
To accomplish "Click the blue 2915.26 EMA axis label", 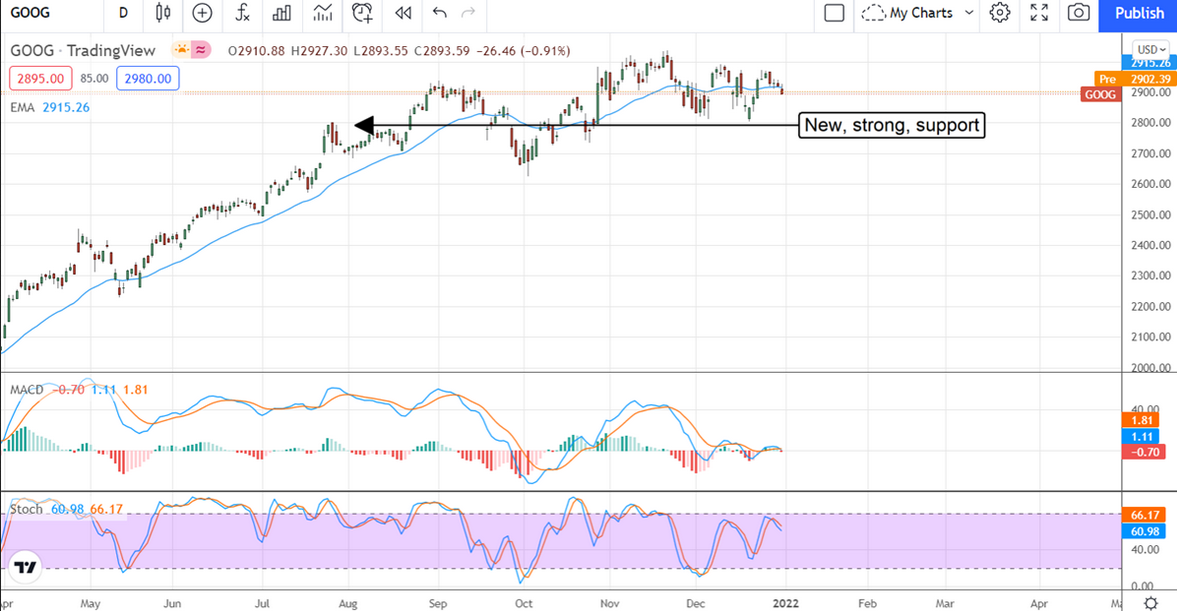I will click(1148, 63).
